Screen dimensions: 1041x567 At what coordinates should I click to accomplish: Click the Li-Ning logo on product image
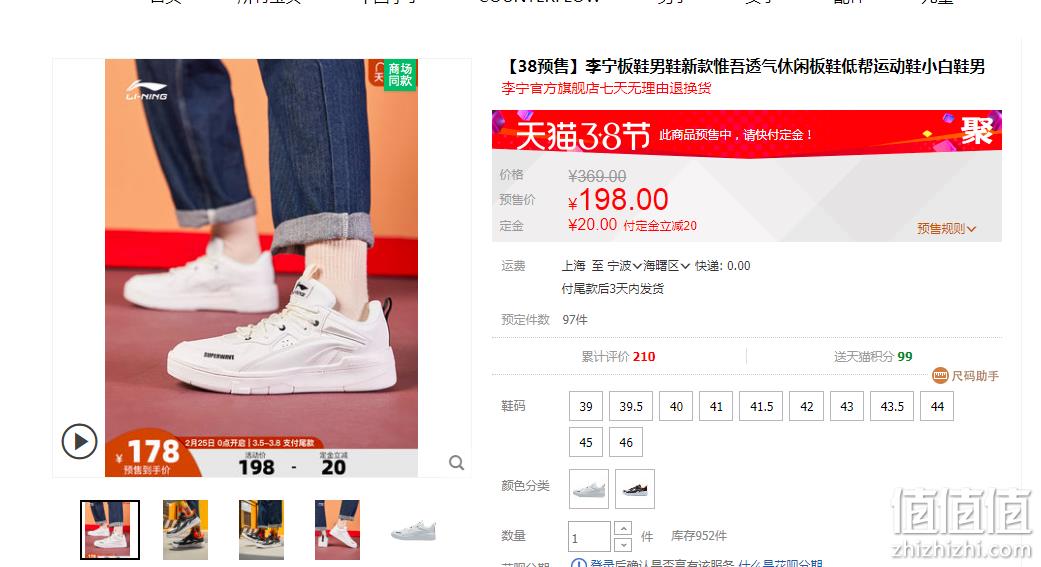pyautogui.click(x=147, y=90)
